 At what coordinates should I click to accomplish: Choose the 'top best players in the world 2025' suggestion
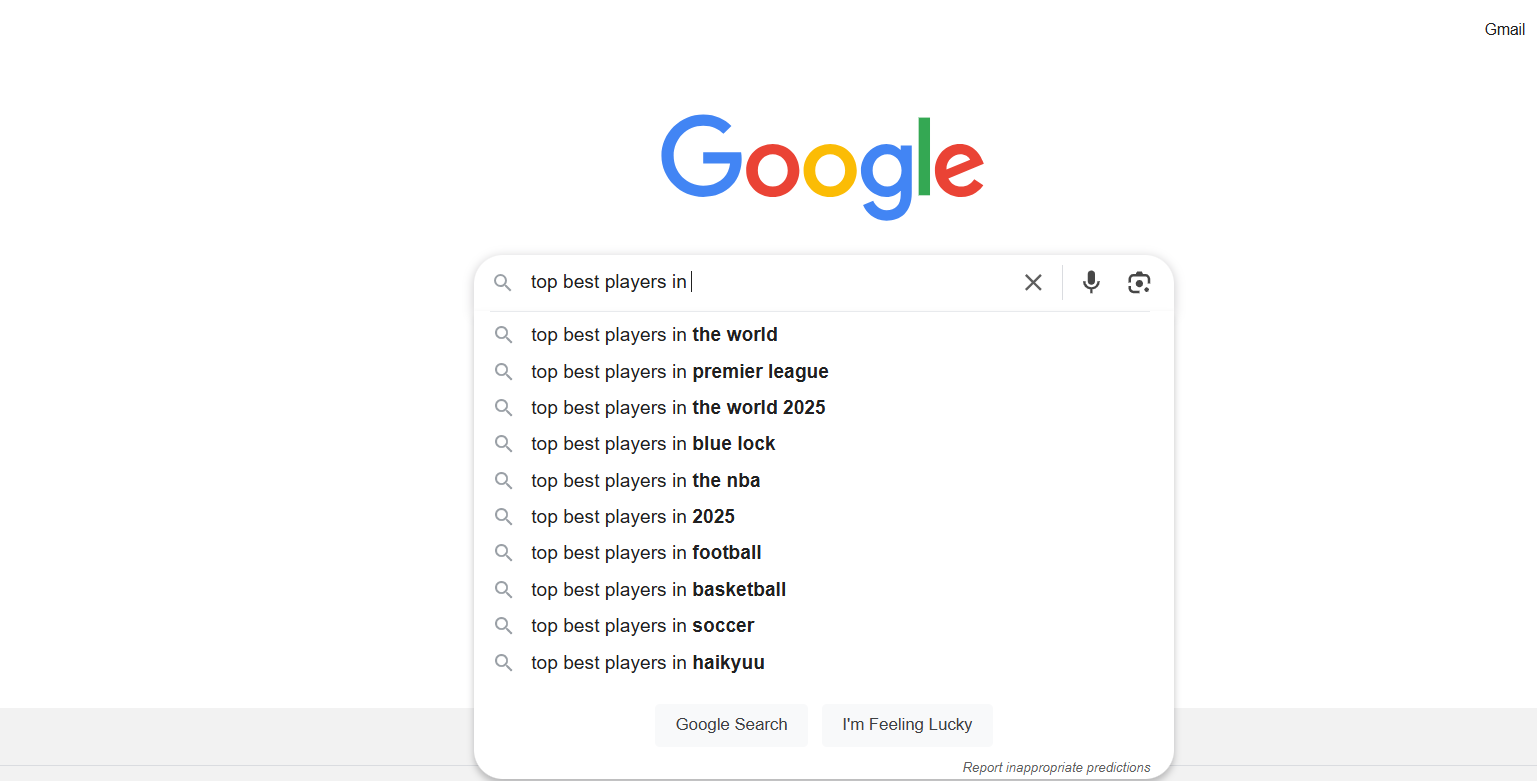tap(677, 407)
